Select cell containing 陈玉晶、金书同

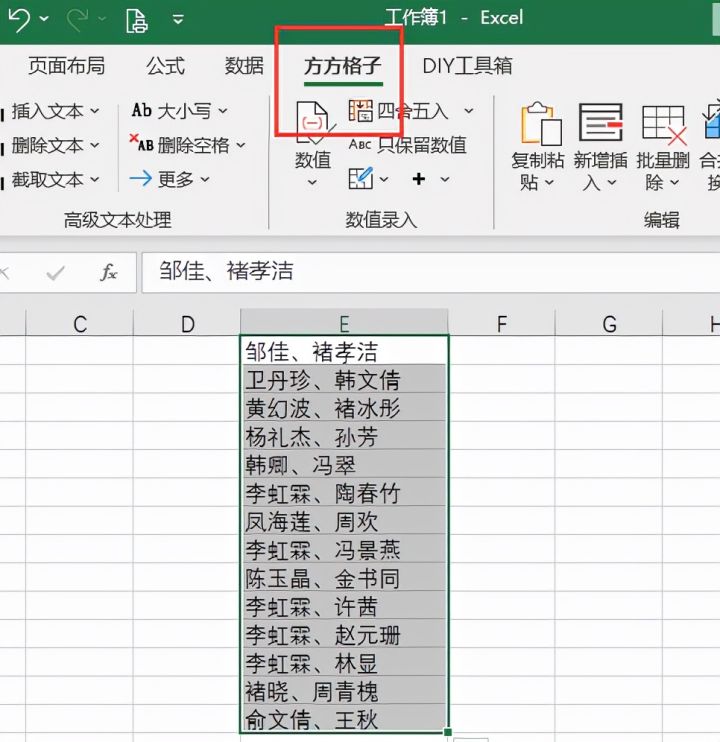344,578
